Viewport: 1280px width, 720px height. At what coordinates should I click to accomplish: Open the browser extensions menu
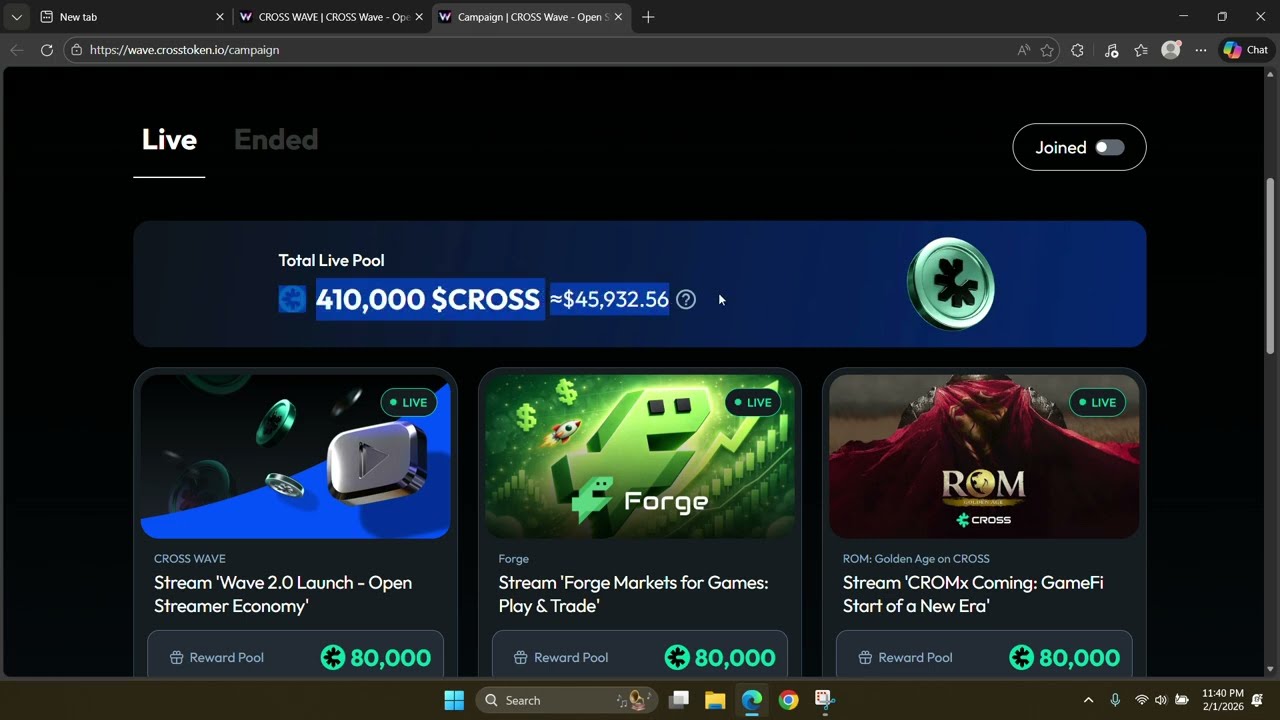click(1077, 50)
